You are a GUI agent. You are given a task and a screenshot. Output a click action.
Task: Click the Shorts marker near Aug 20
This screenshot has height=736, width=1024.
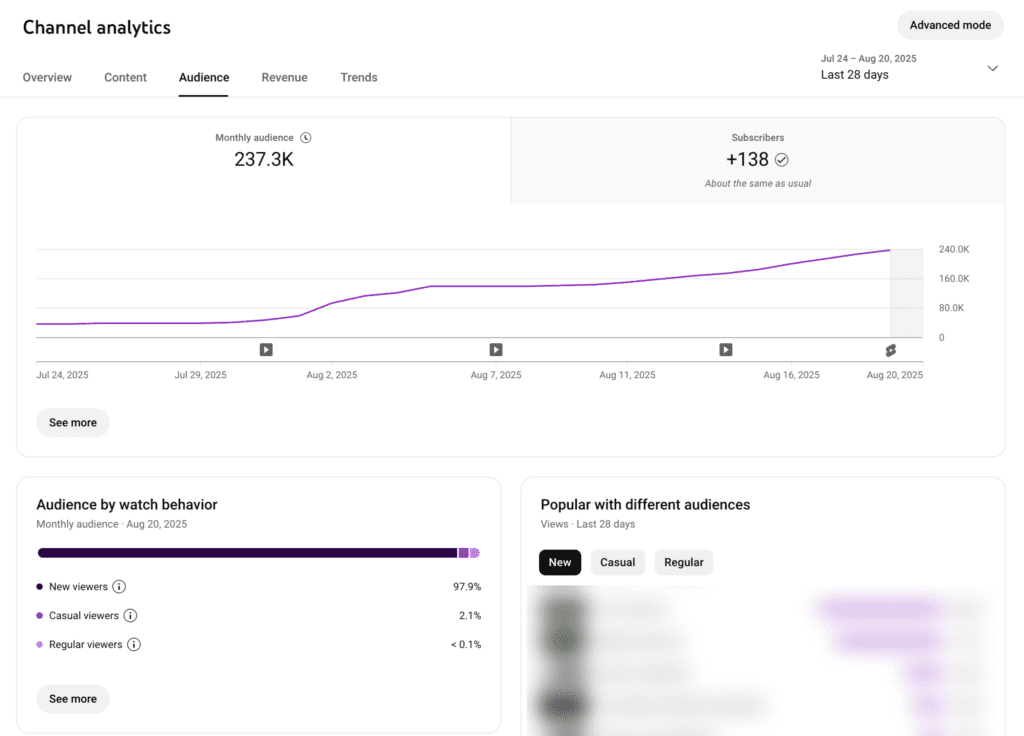891,350
